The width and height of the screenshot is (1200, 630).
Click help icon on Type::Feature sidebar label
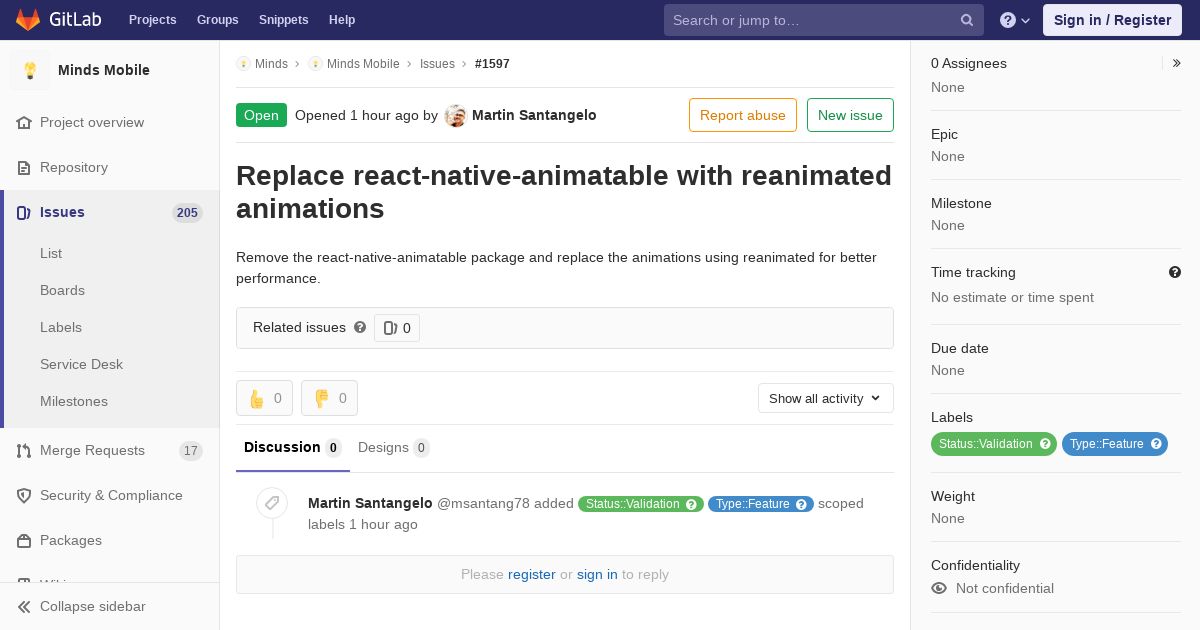[x=1156, y=444]
